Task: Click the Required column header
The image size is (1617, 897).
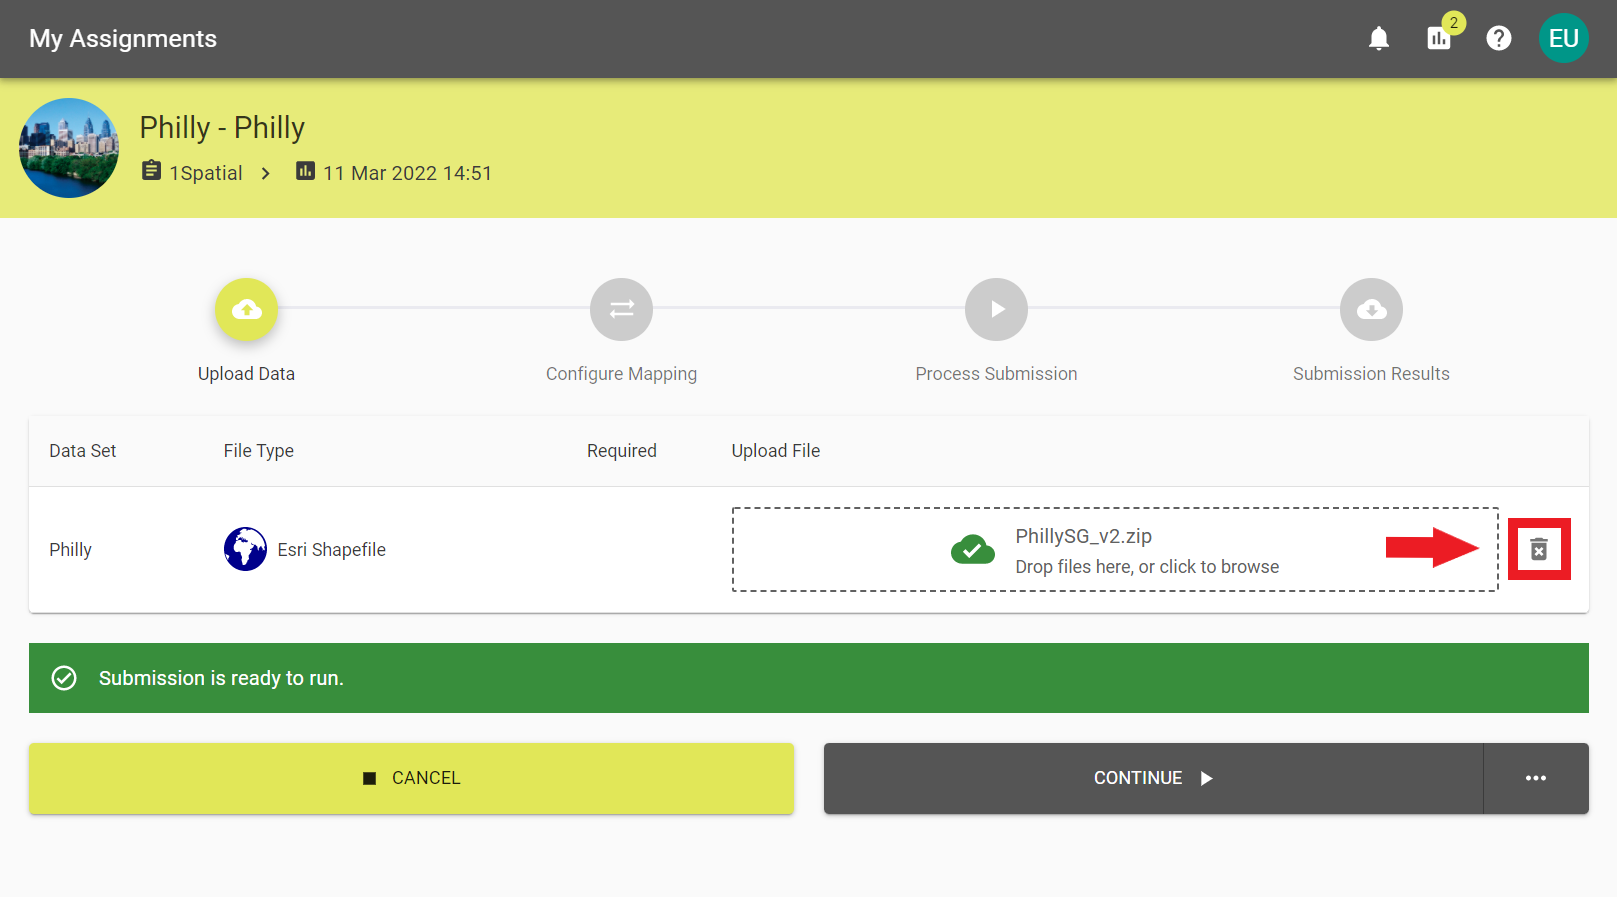Action: pyautogui.click(x=622, y=451)
